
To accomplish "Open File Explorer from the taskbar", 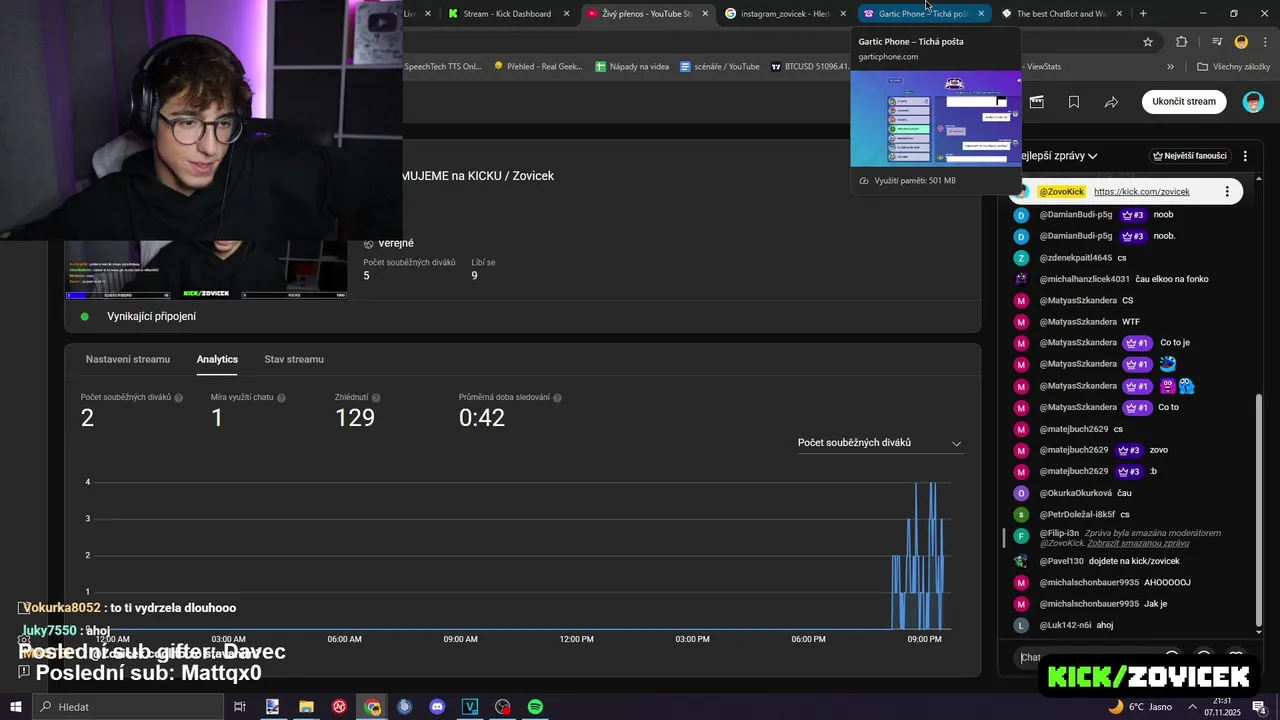I will (x=306, y=707).
